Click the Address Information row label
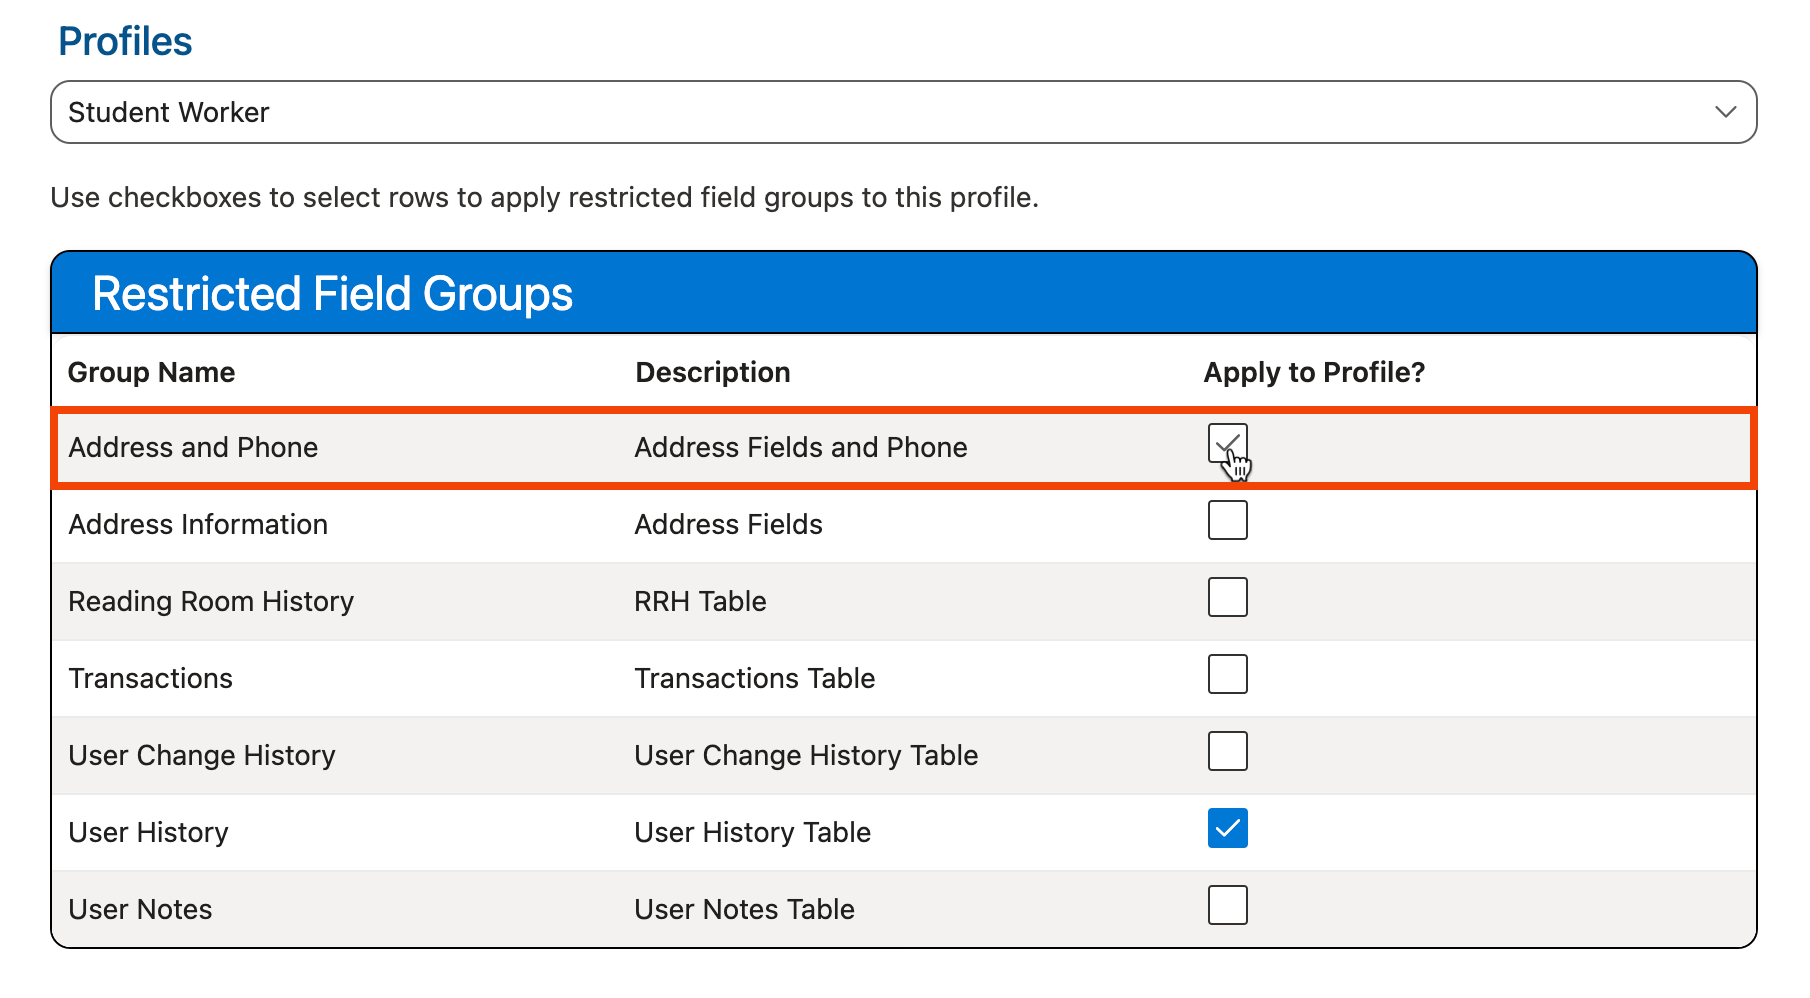Image resolution: width=1810 pixels, height=998 pixels. 198,524
